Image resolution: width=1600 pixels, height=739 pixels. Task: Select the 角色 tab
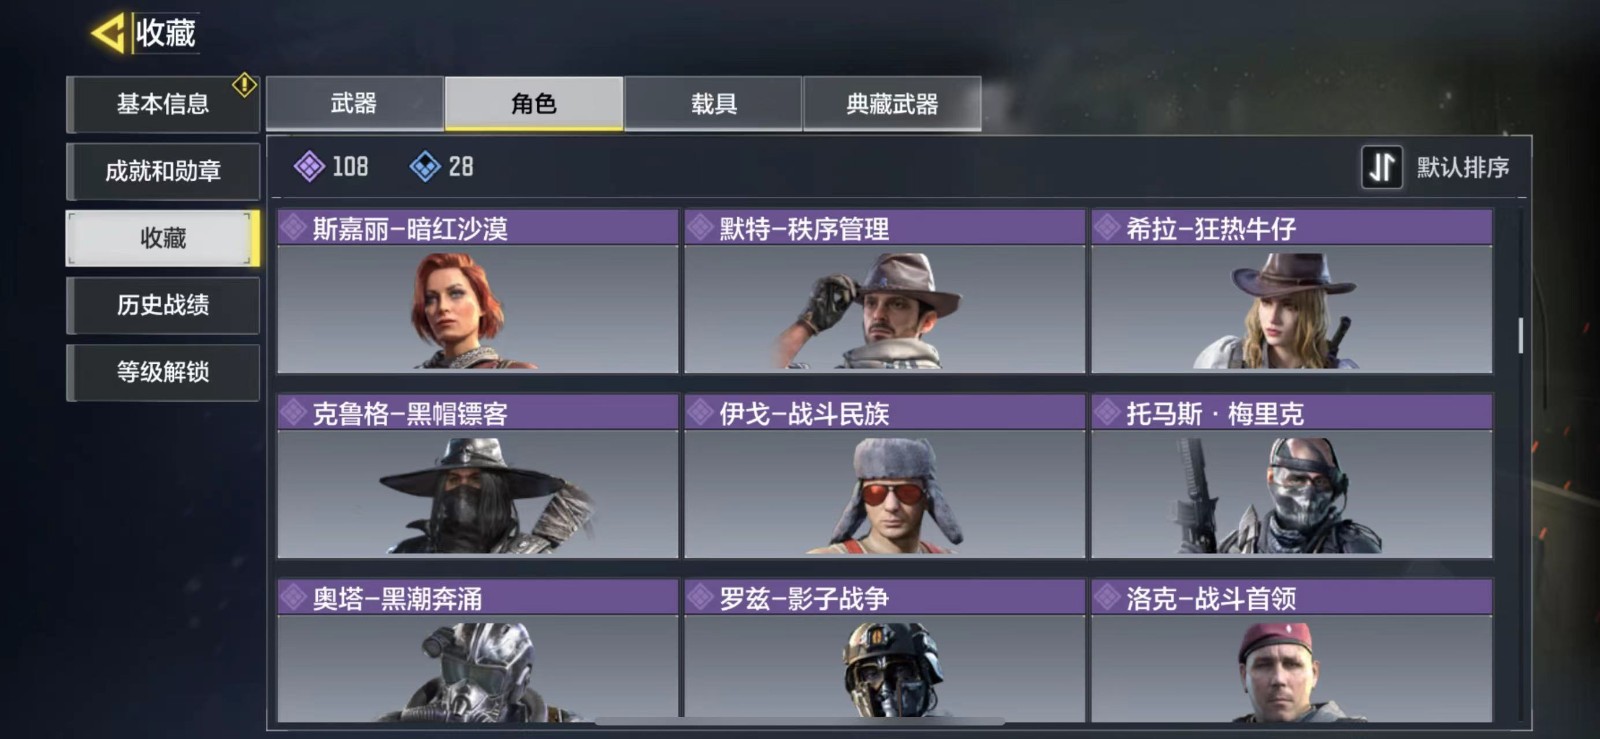coord(534,103)
